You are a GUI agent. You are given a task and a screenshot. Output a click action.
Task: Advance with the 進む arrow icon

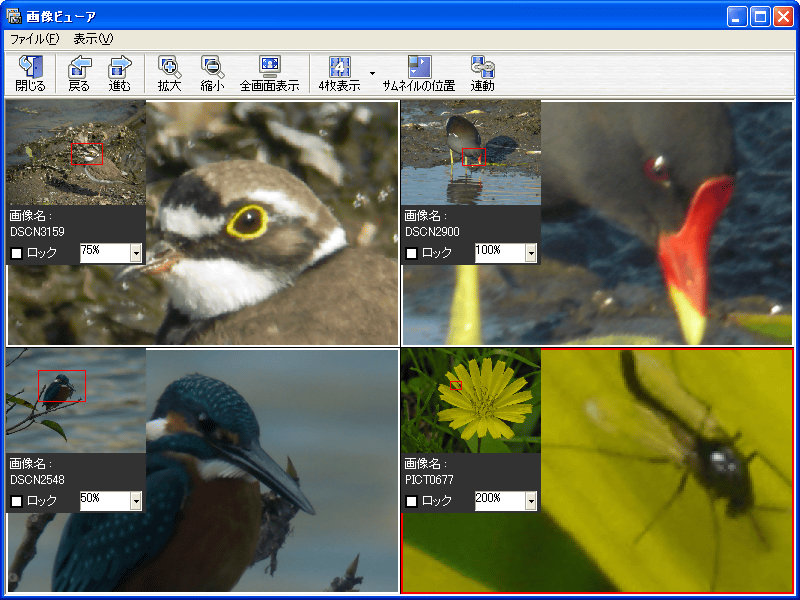tap(120, 66)
